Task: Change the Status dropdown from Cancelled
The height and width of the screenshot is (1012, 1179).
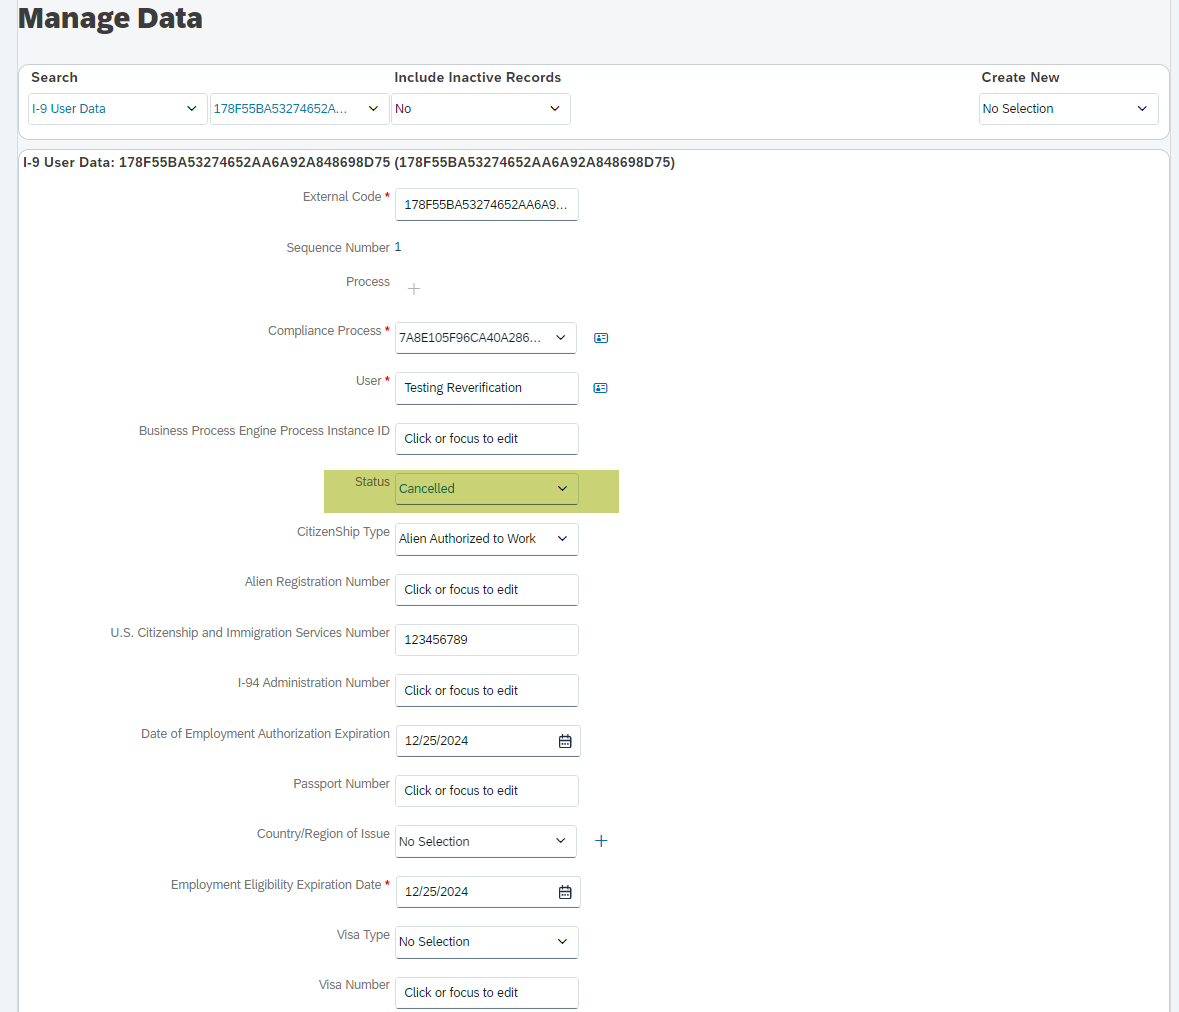Action: tap(486, 489)
